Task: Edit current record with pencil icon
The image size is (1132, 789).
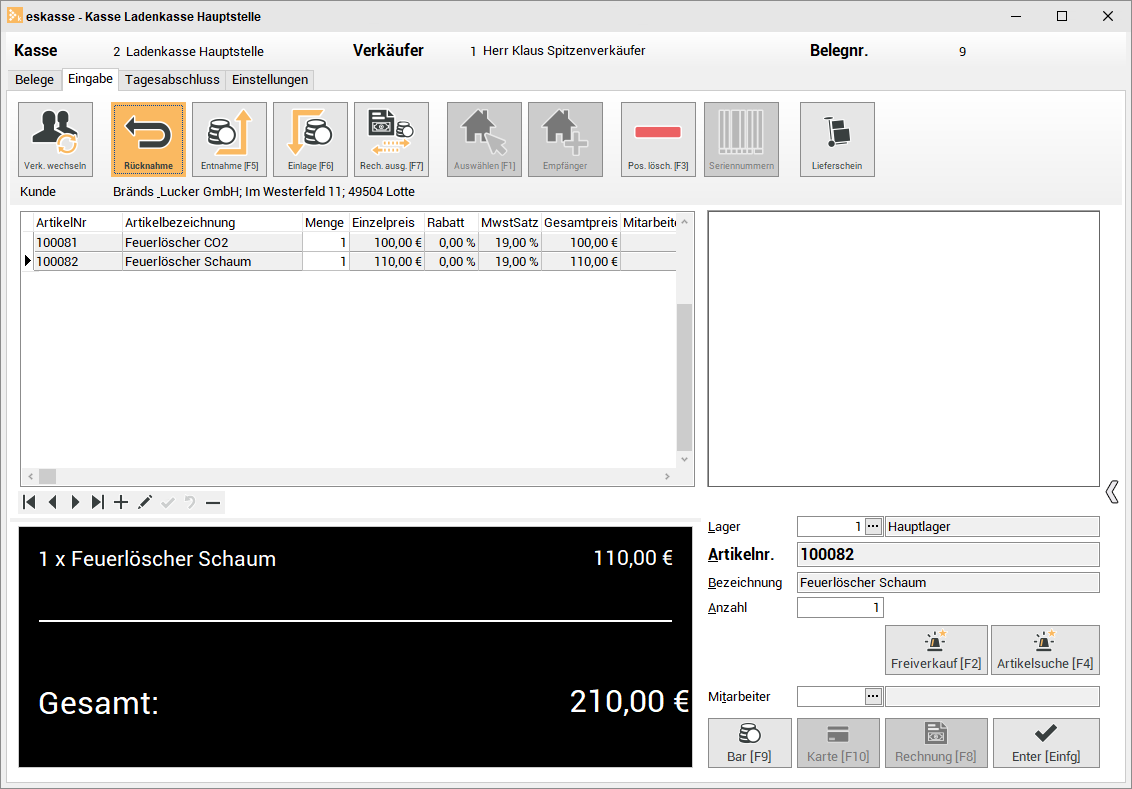Action: [x=144, y=502]
